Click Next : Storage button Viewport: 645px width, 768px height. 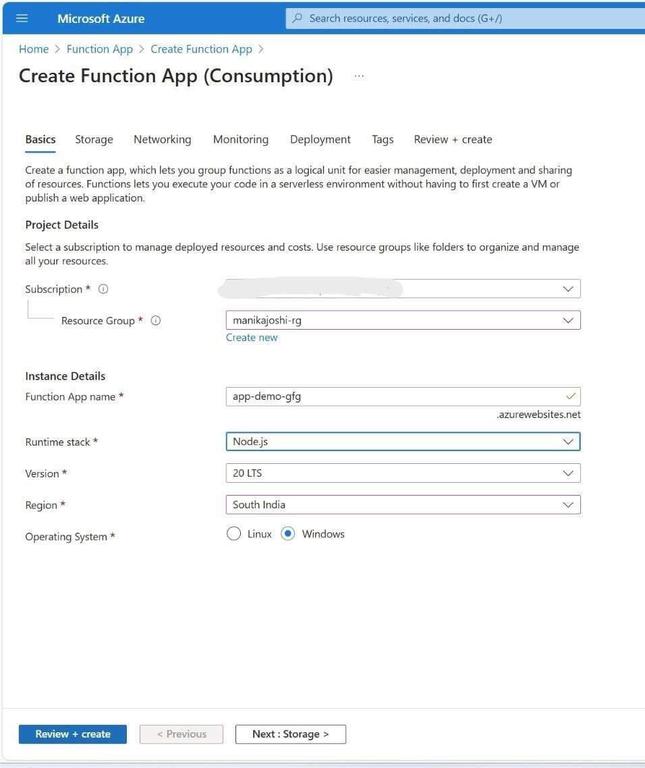tap(290, 734)
